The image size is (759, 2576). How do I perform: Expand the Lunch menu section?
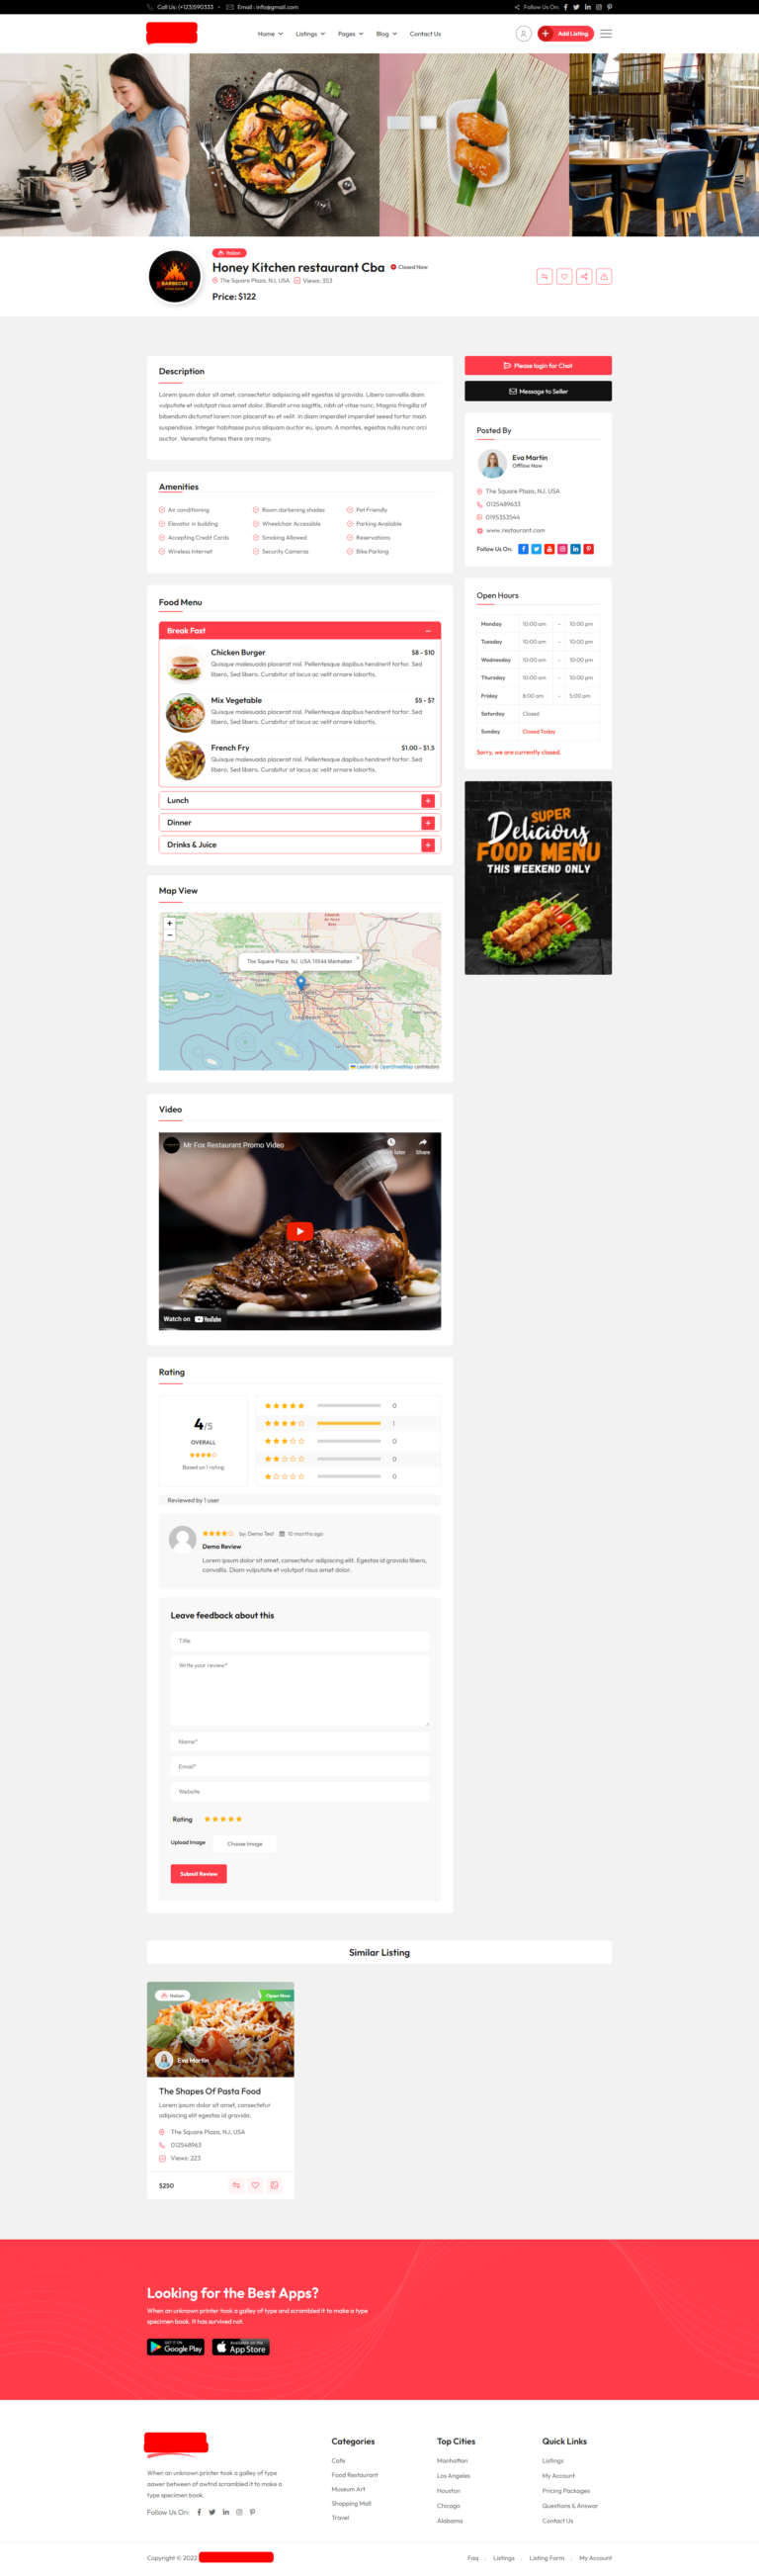tap(428, 801)
